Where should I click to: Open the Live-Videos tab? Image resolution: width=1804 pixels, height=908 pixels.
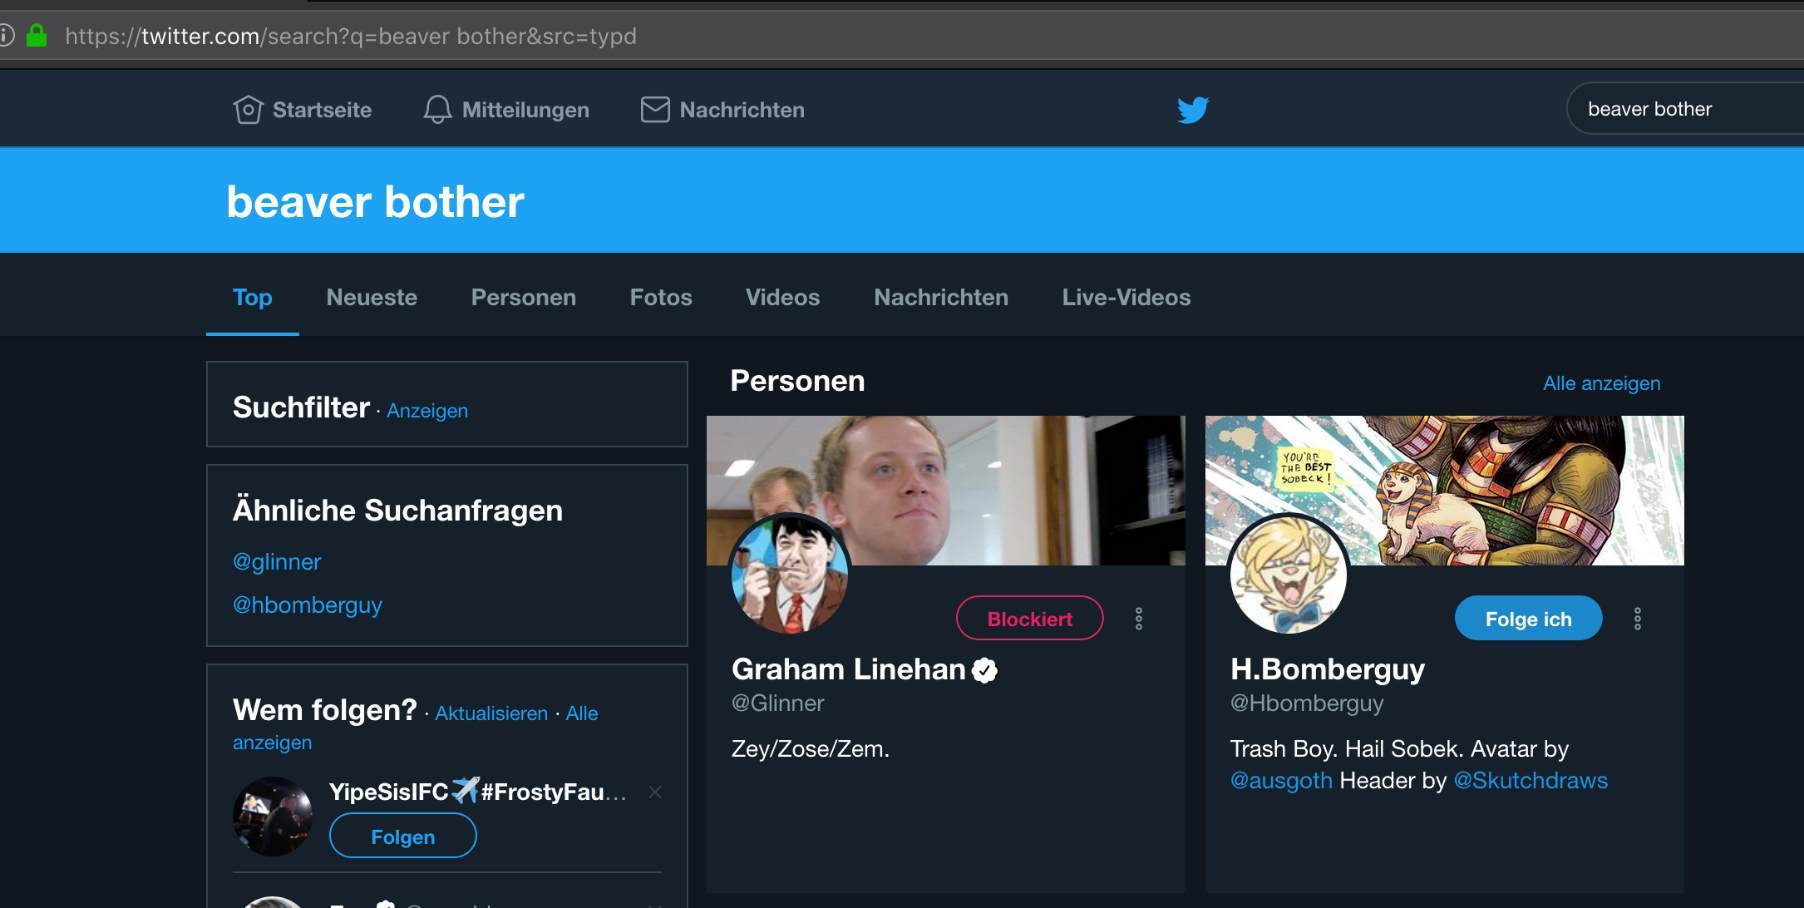1126,298
